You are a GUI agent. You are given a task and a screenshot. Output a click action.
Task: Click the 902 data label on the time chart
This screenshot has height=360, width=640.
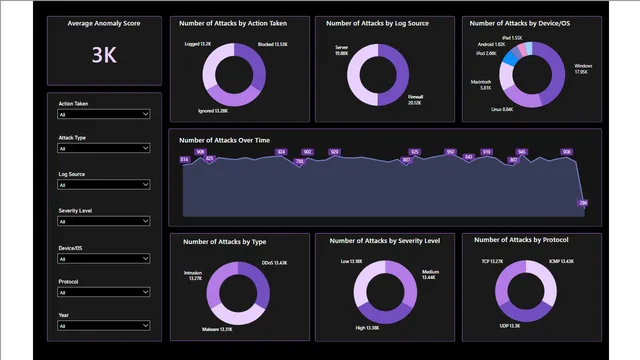click(x=308, y=152)
